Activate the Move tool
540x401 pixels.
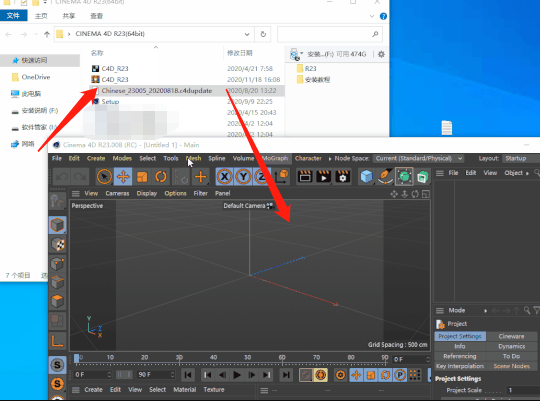click(x=123, y=177)
